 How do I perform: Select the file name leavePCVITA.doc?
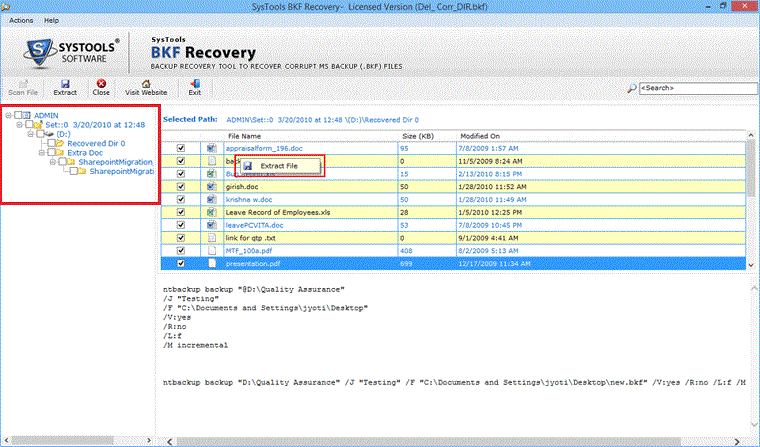pyautogui.click(x=254, y=225)
